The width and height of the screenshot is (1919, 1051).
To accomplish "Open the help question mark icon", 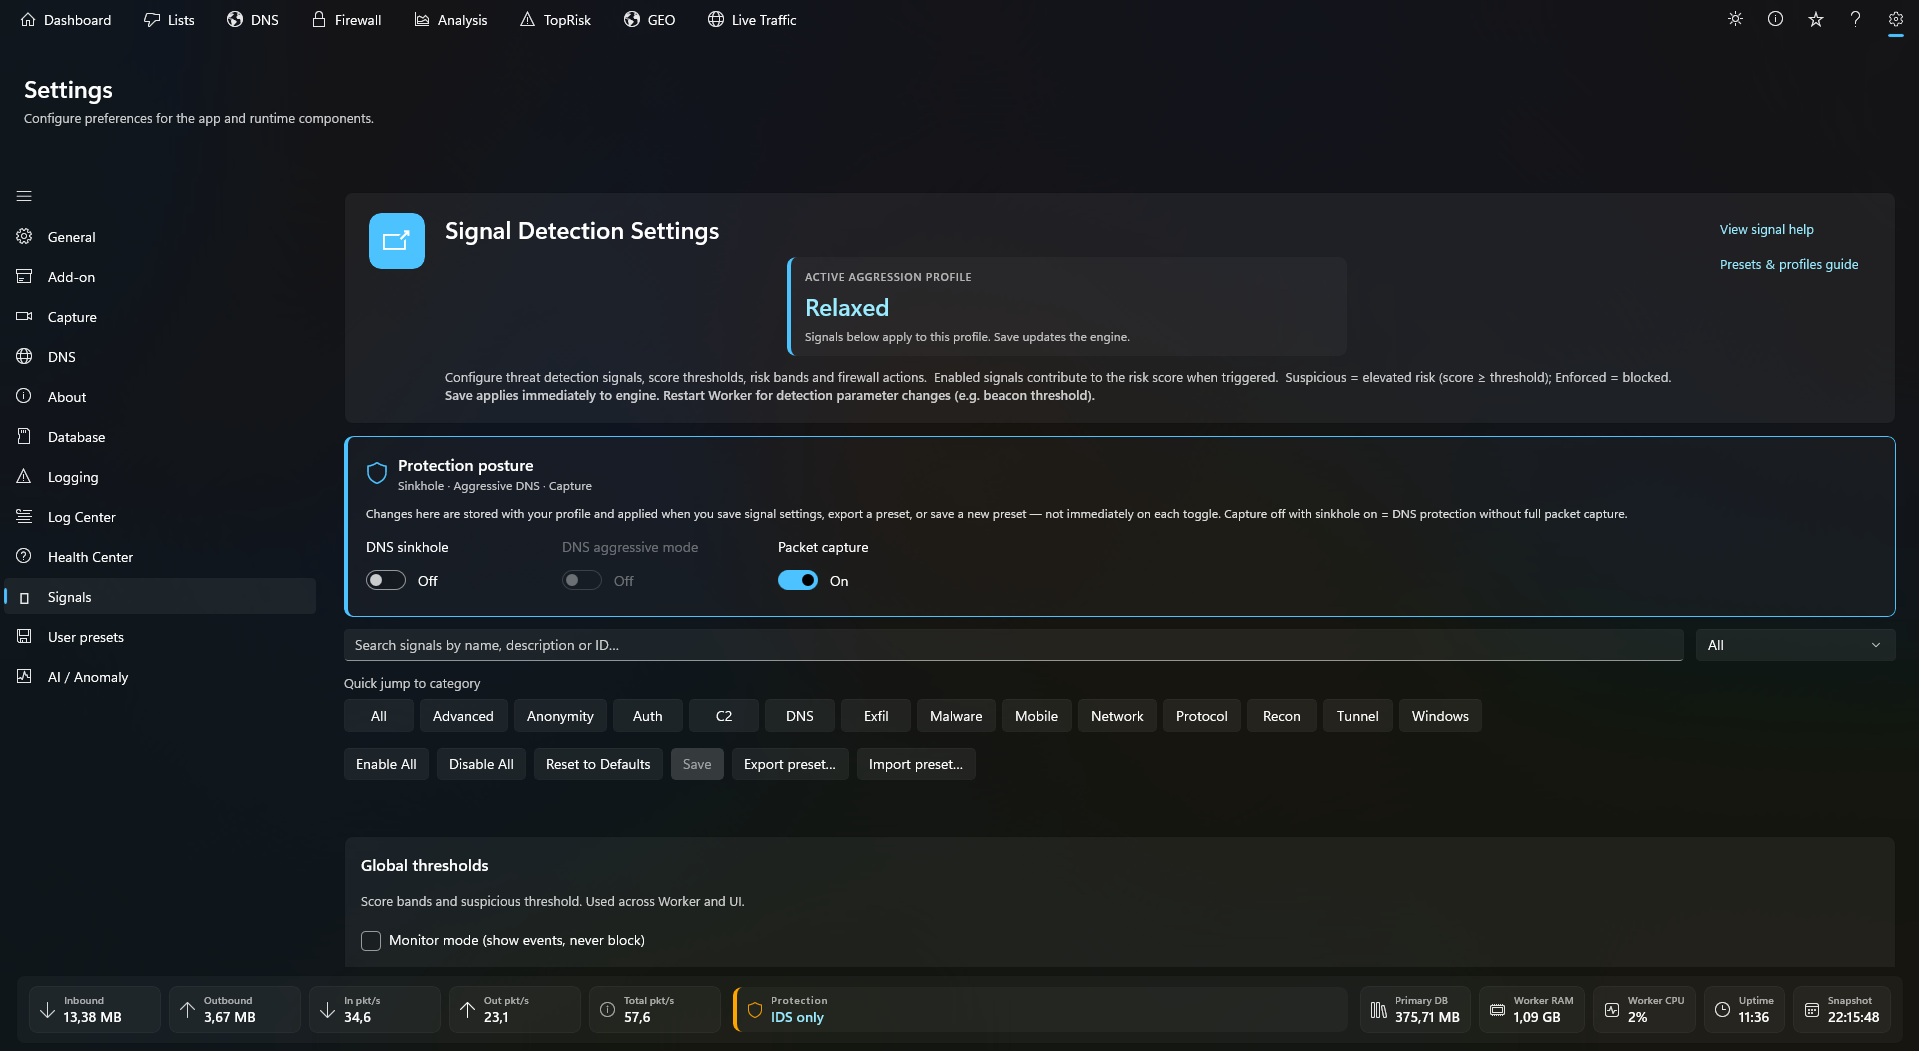I will (x=1855, y=19).
